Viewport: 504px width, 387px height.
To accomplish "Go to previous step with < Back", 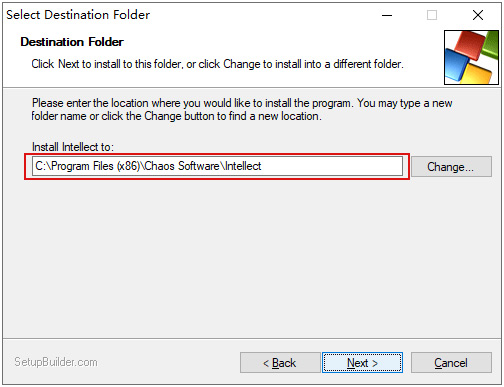I will pyautogui.click(x=280, y=362).
